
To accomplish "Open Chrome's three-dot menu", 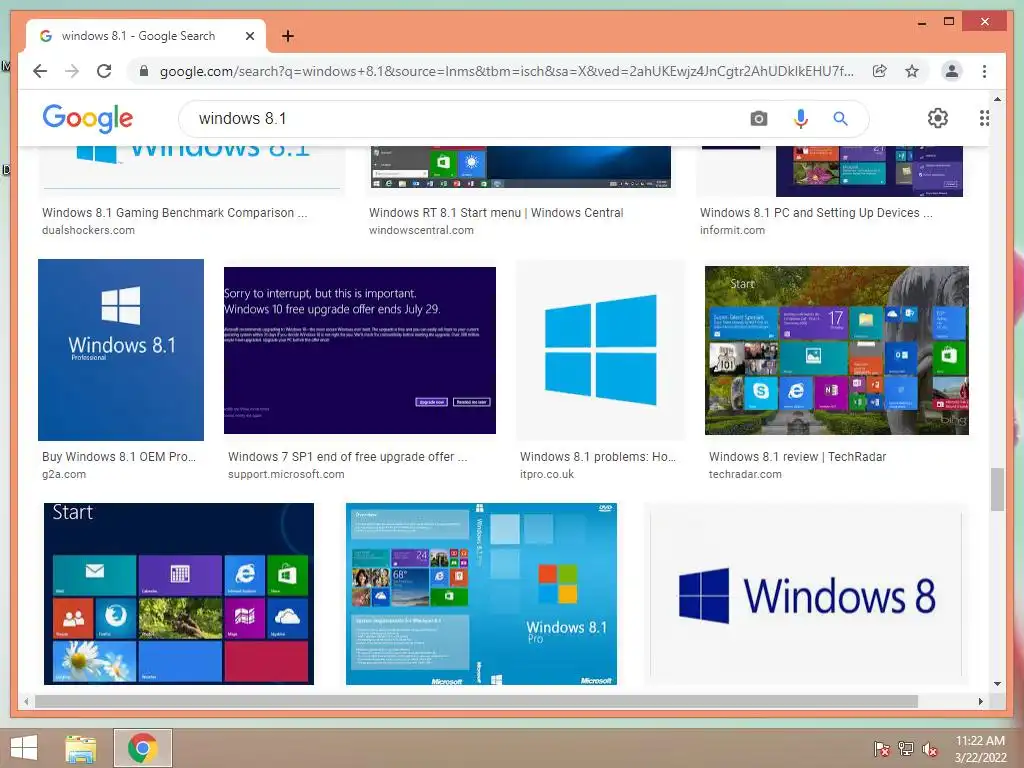I will 984,71.
